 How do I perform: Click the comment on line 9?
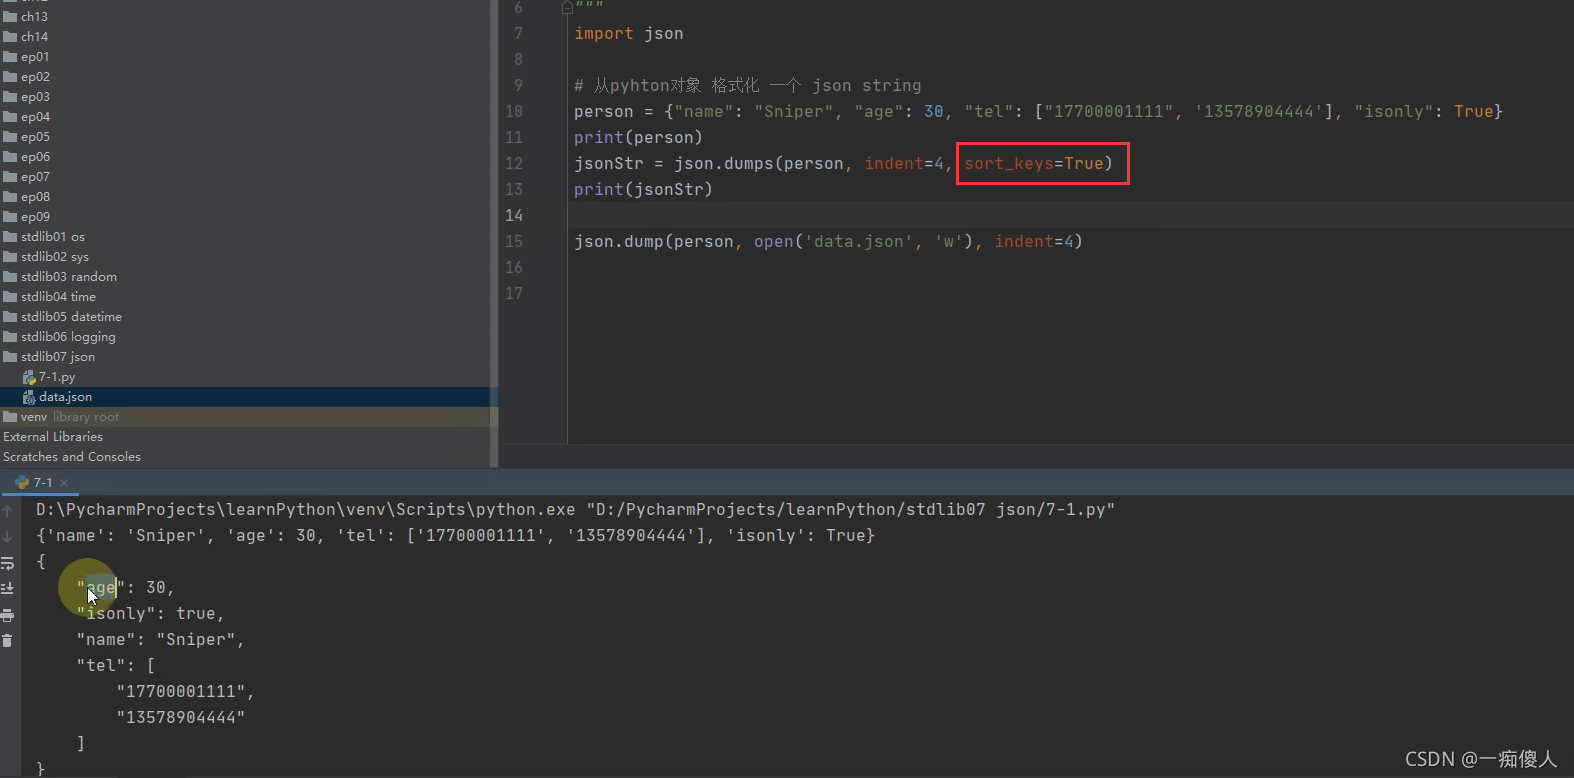[x=748, y=86]
